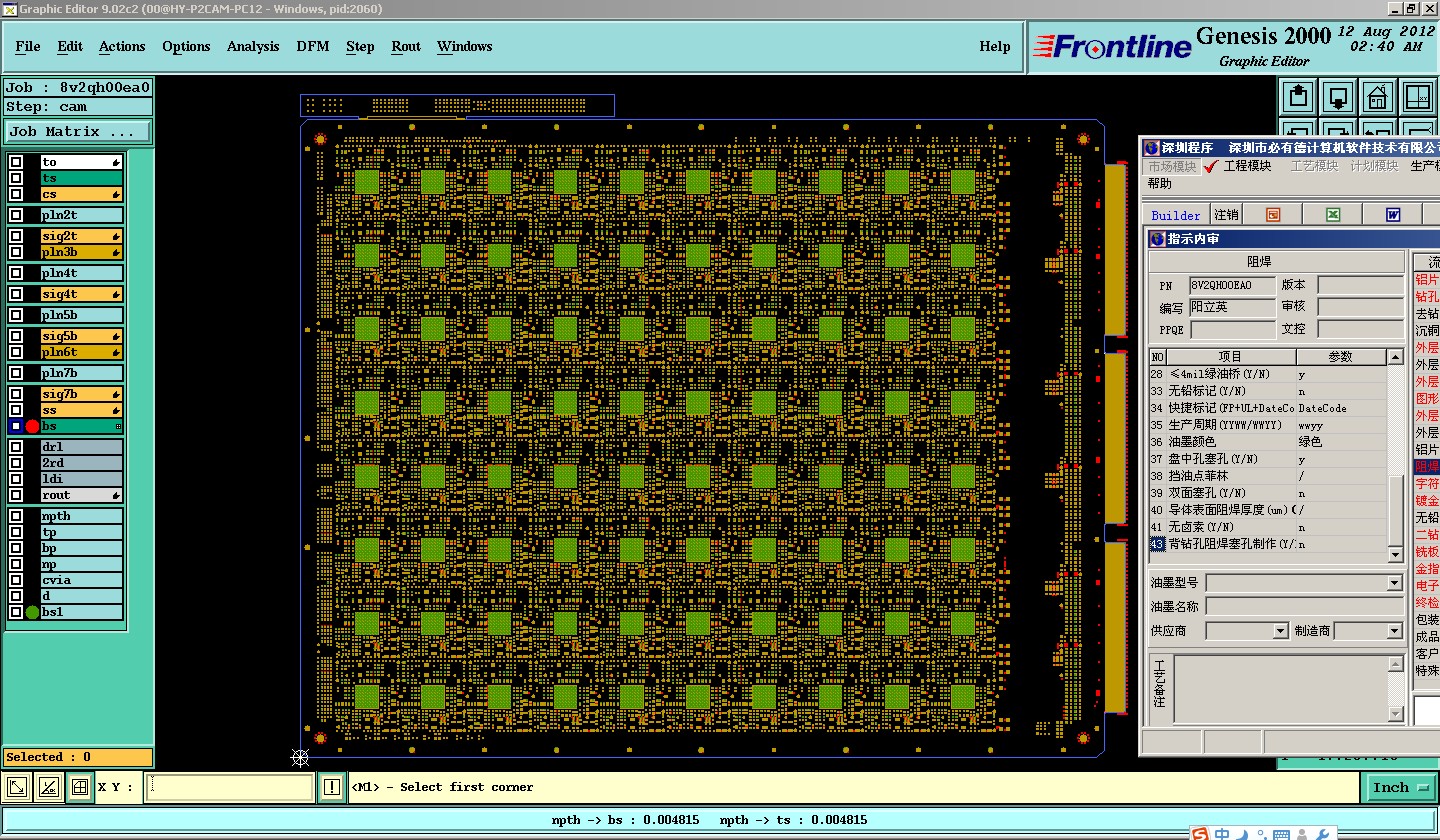Click the Job Matrix button
The width and height of the screenshot is (1440, 840).
click(x=78, y=131)
